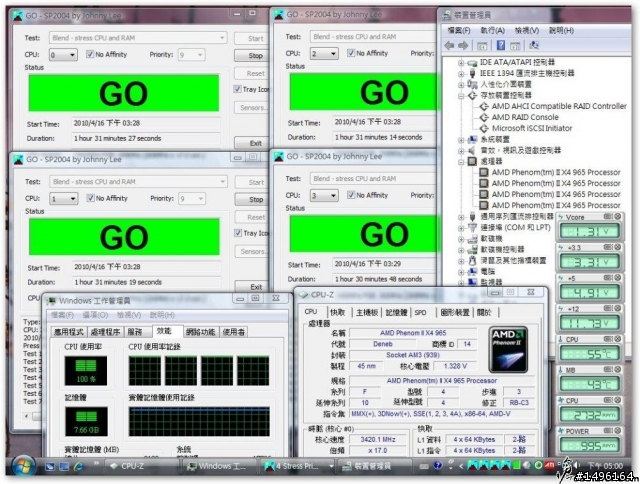640x484 pixels.
Task: Toggle No Affinity checkbox in CPU 0 window
Action: 90,54
